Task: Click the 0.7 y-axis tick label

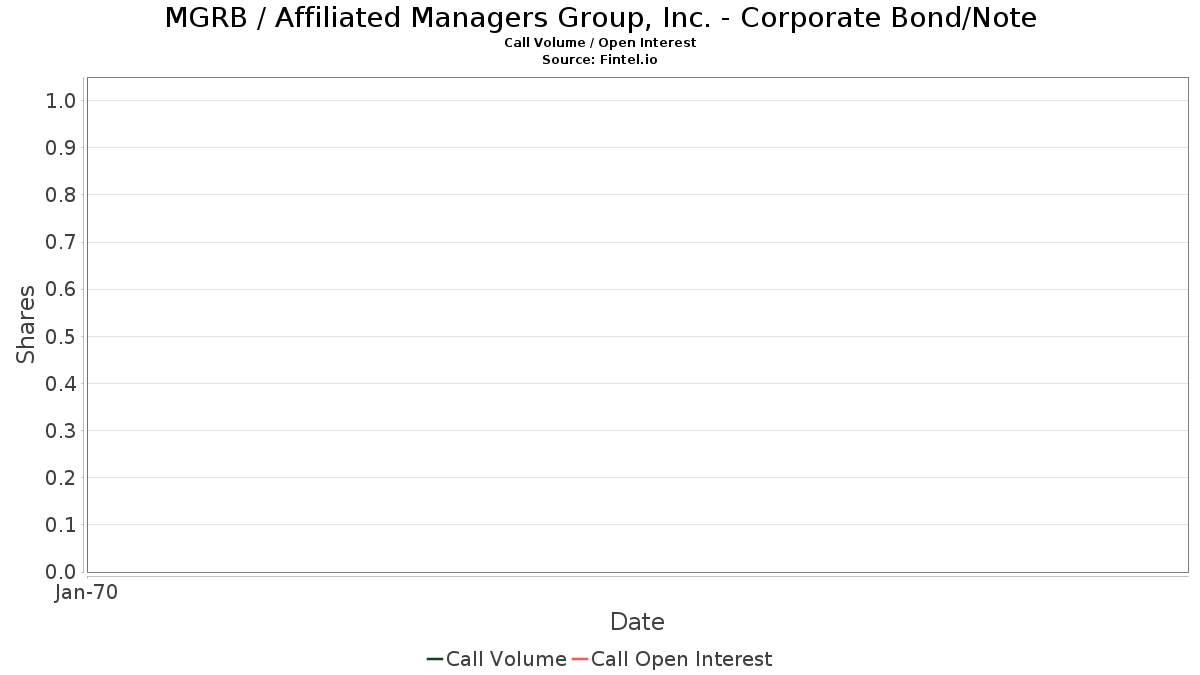Action: 61,242
